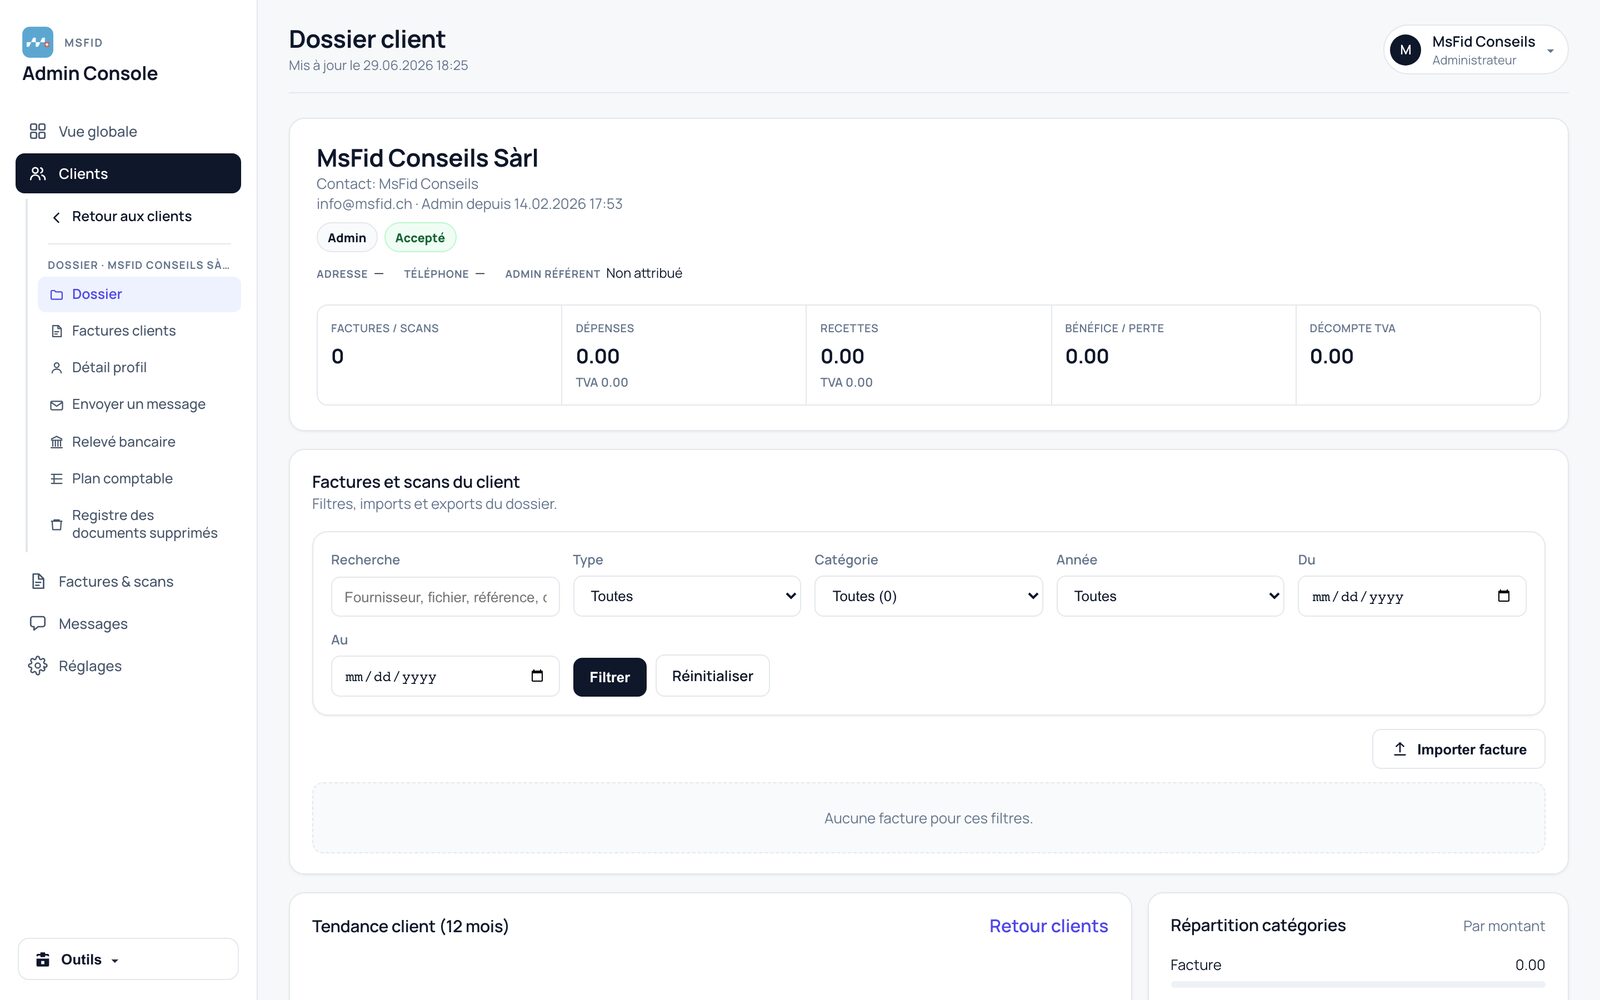Expand the Année dropdown
Screen dimensions: 1600x1000
pos(1170,596)
